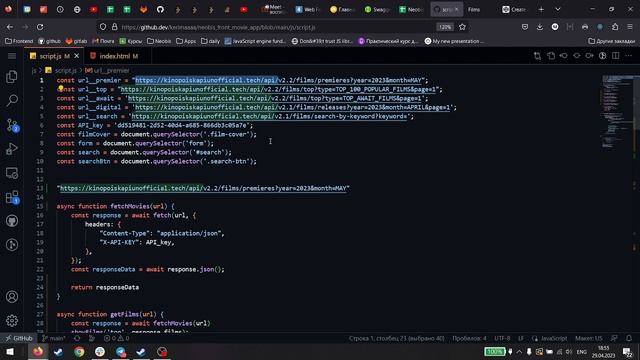Open the Accounts menu icon
This screenshot has height=360, width=640.
(12, 297)
